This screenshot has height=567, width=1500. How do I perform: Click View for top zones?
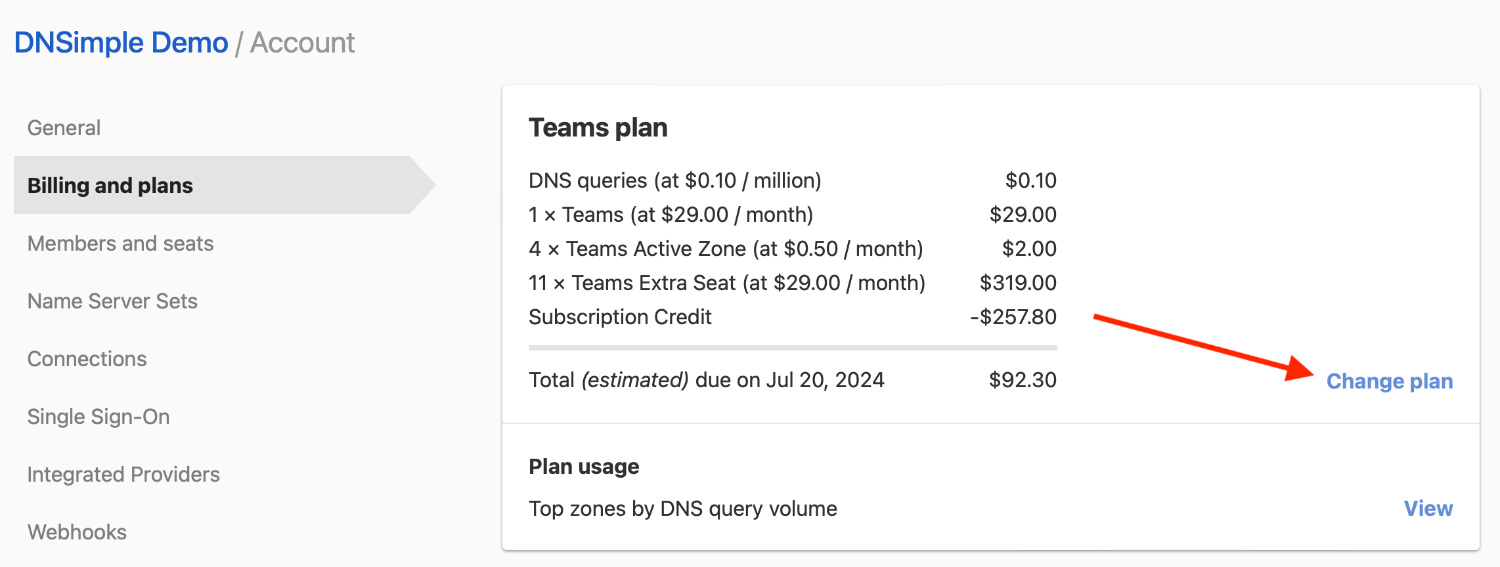pos(1428,509)
